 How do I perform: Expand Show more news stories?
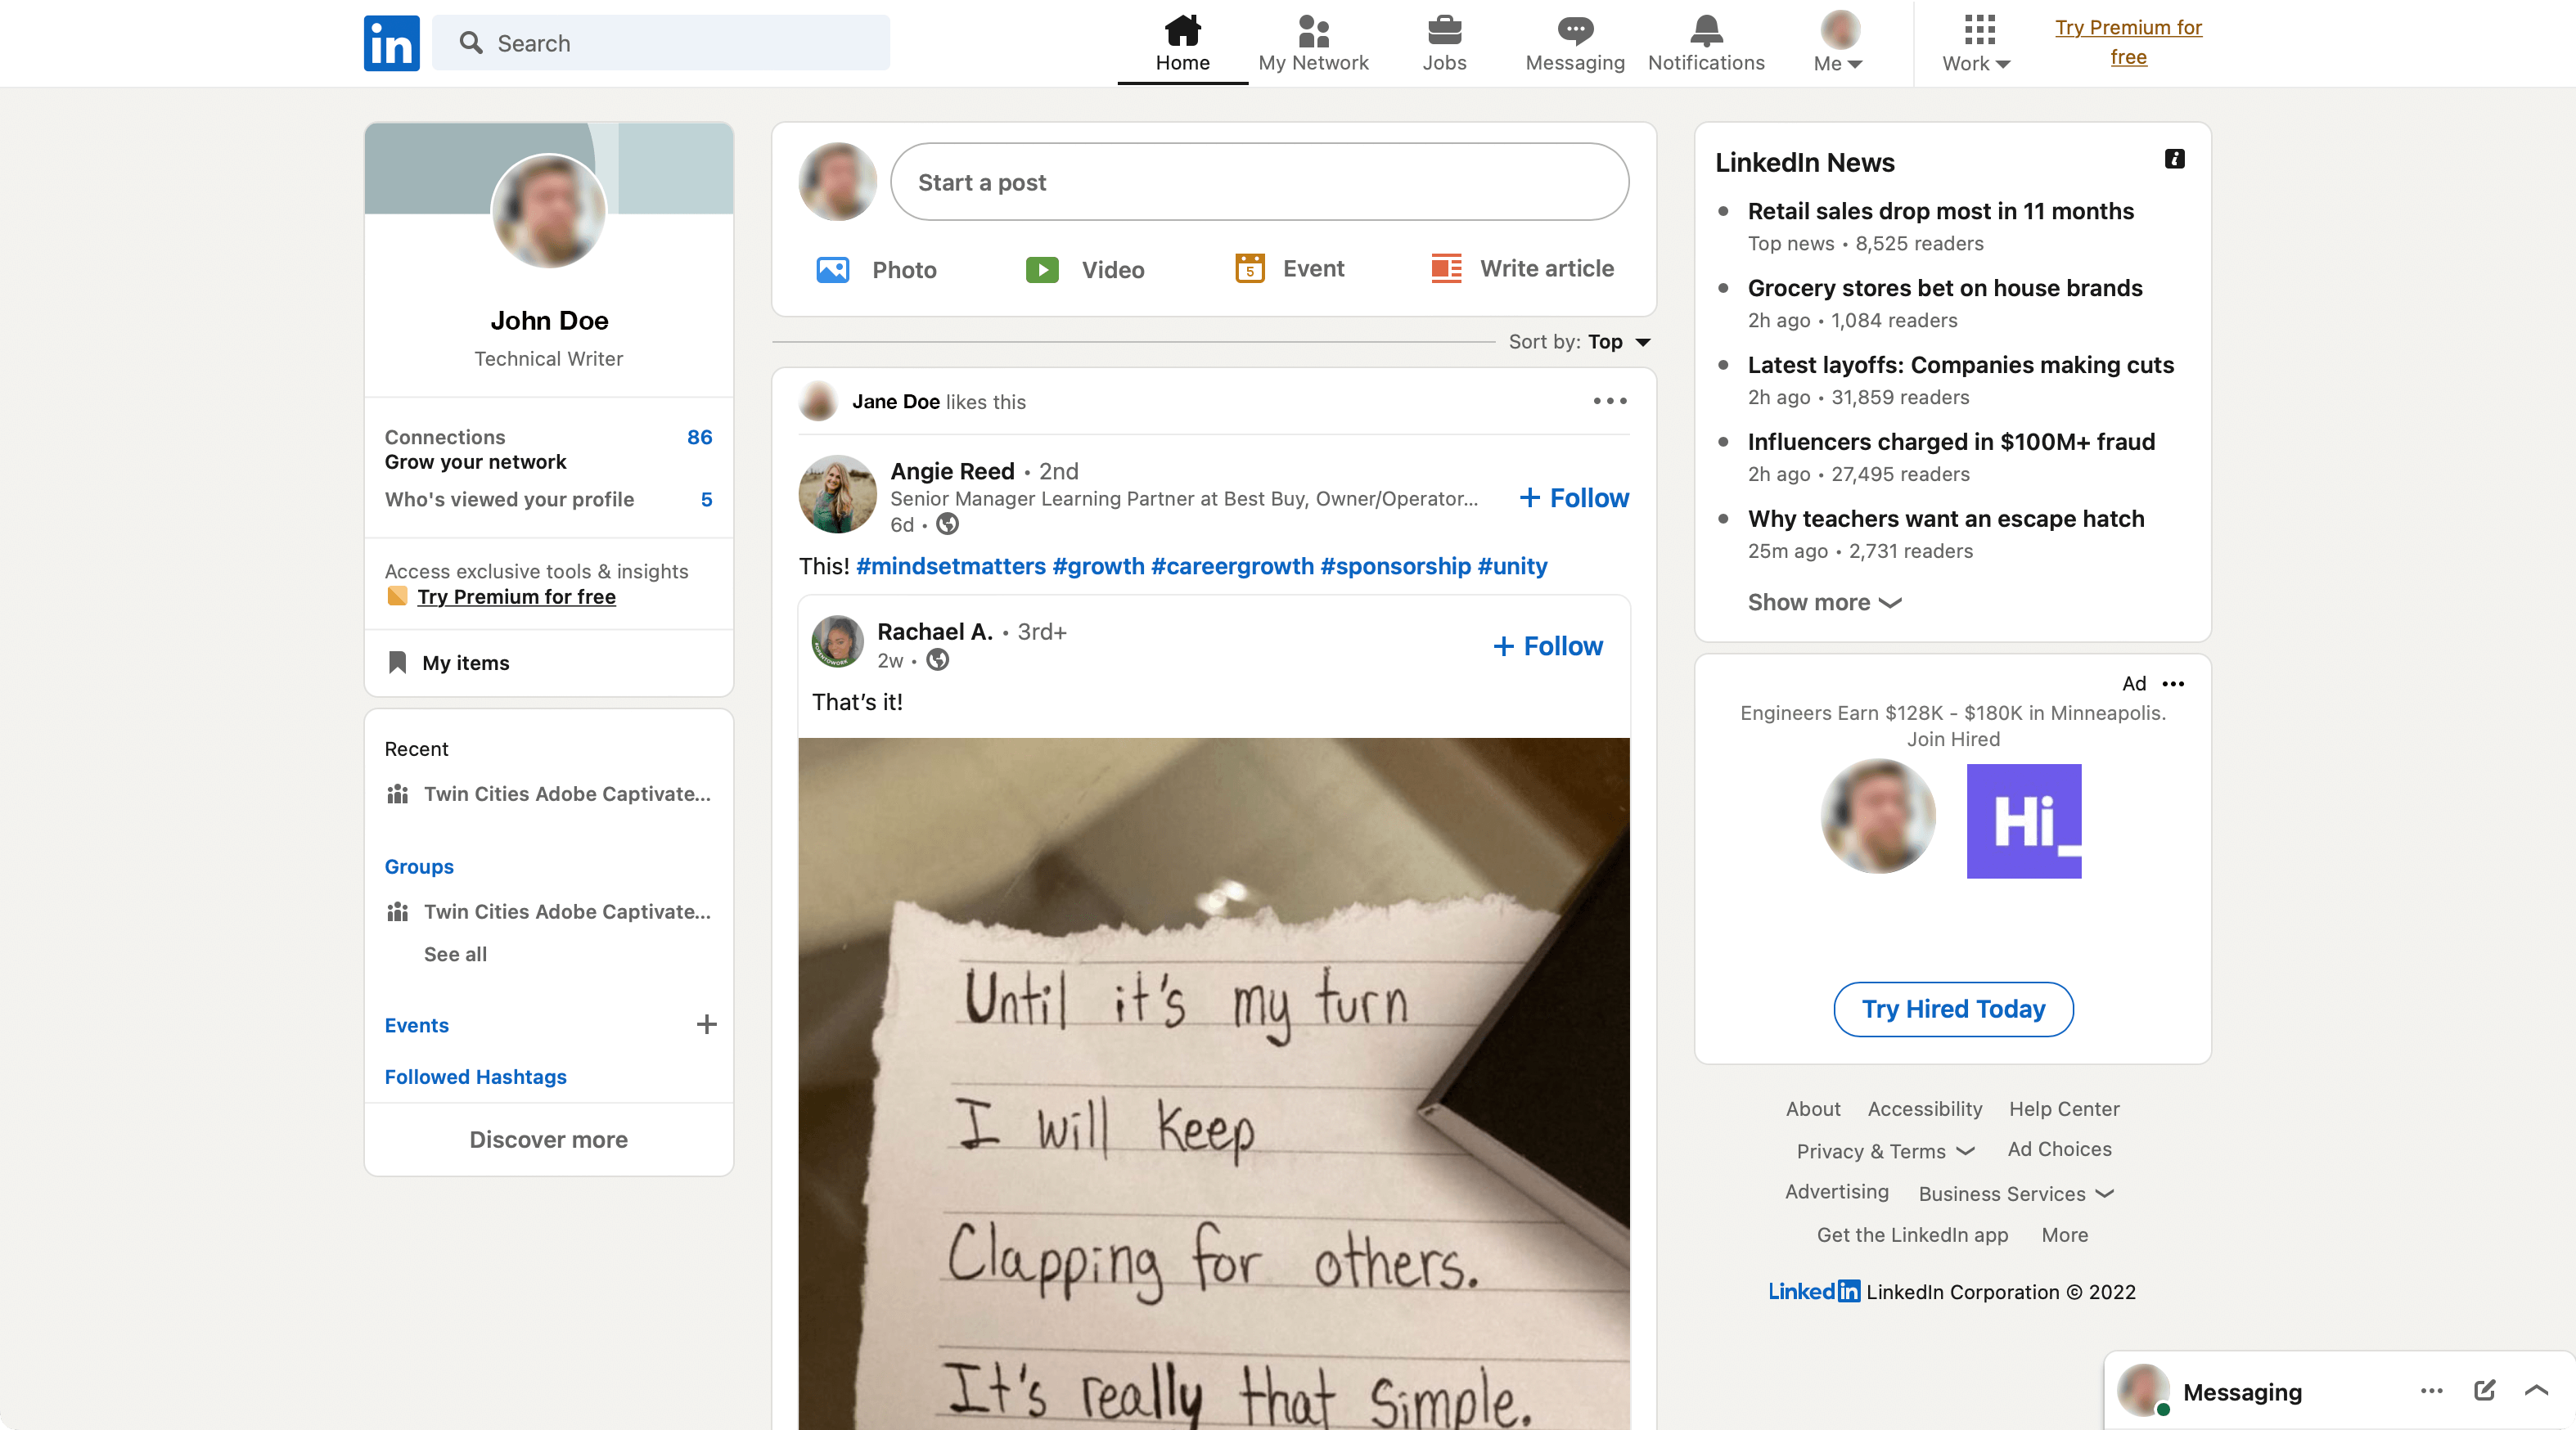[1823, 602]
